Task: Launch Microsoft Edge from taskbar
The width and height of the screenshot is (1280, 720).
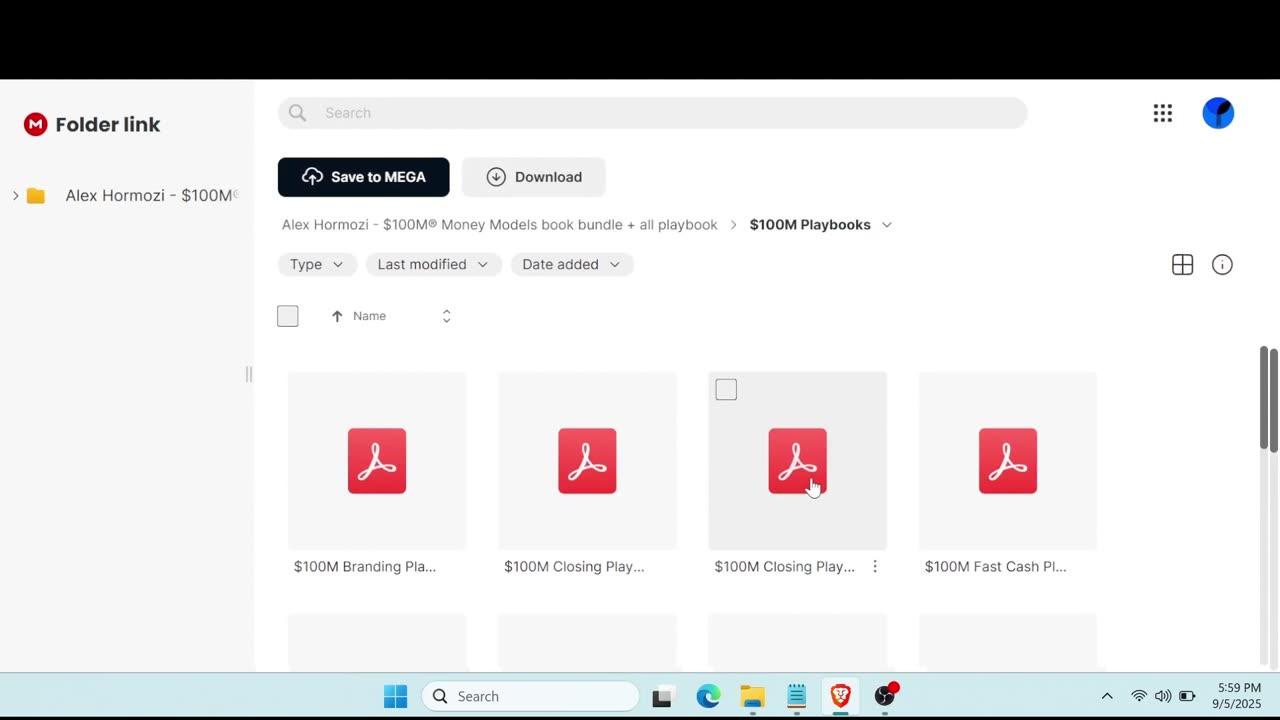Action: [708, 696]
